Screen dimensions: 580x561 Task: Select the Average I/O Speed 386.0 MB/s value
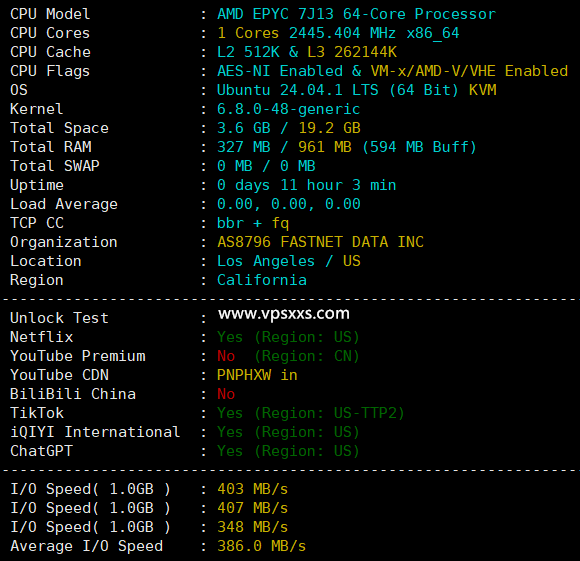click(262, 546)
